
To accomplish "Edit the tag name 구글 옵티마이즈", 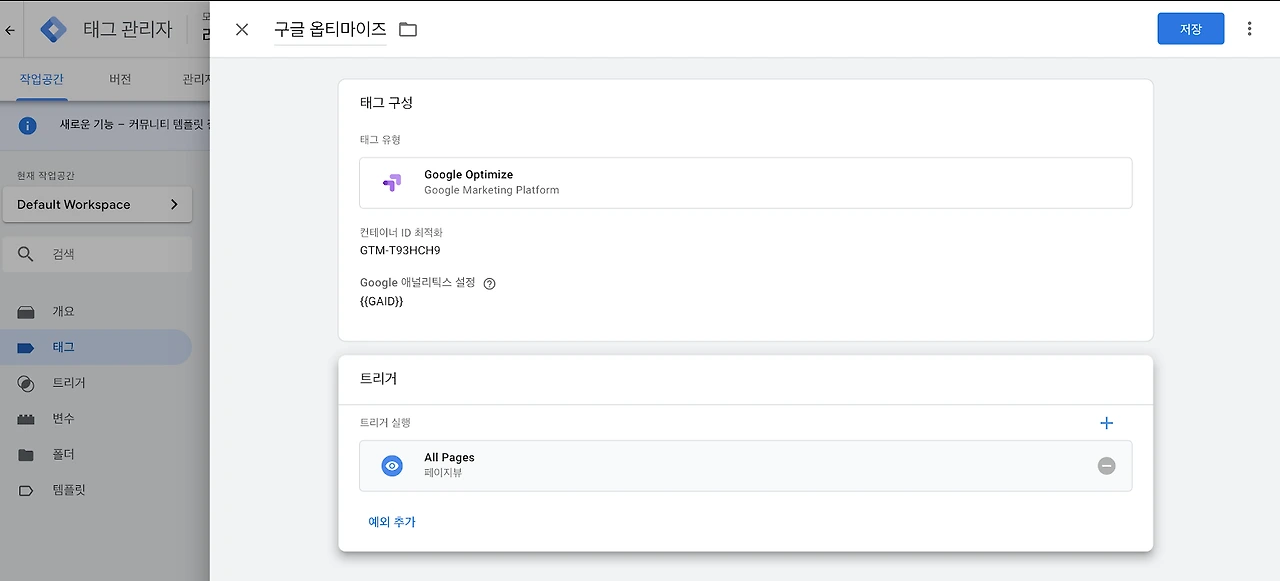I will click(330, 30).
